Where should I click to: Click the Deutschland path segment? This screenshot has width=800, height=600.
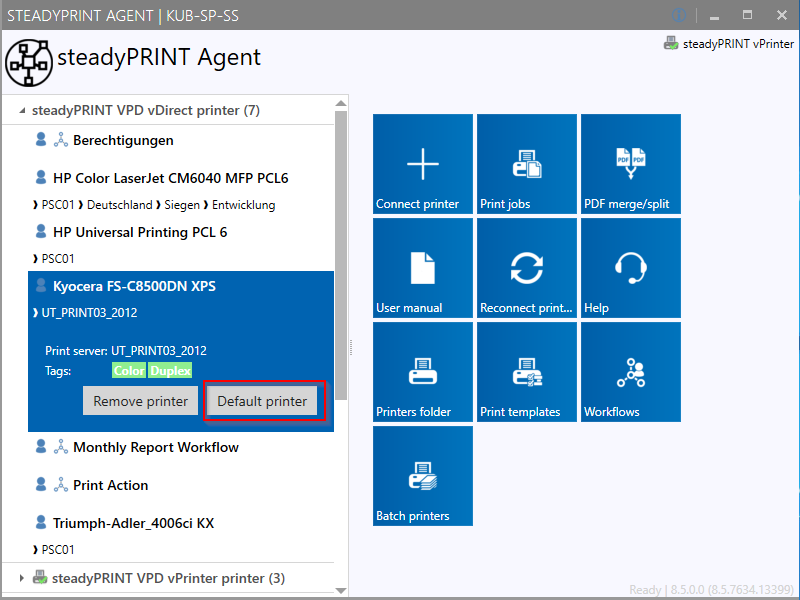pyautogui.click(x=119, y=205)
